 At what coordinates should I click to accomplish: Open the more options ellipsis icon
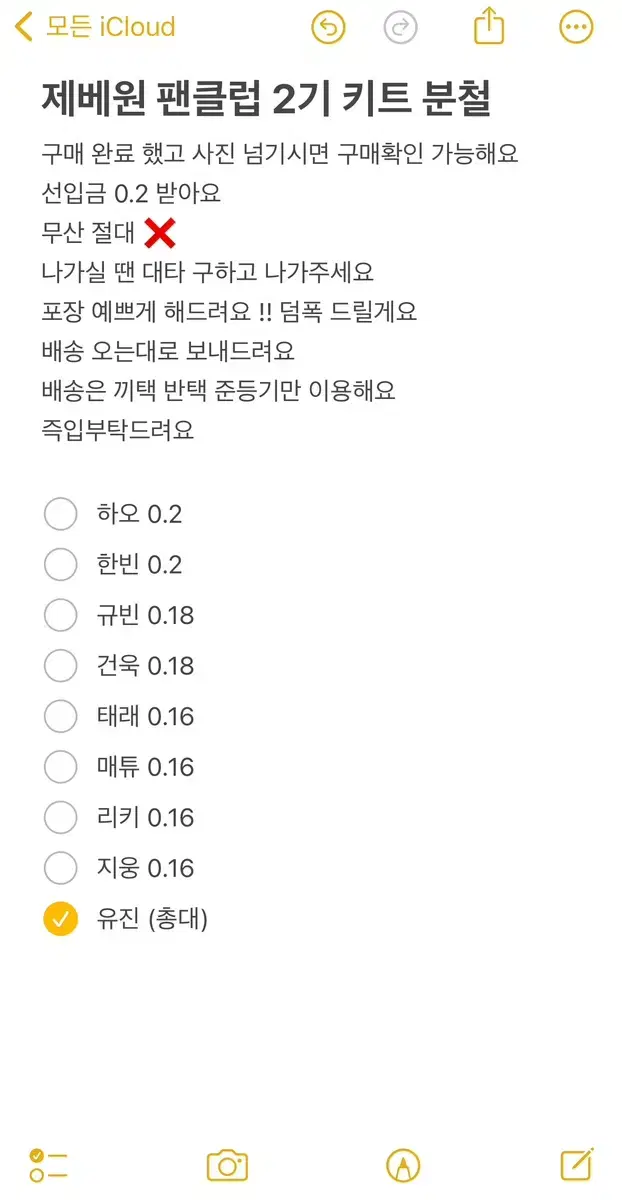tap(576, 27)
